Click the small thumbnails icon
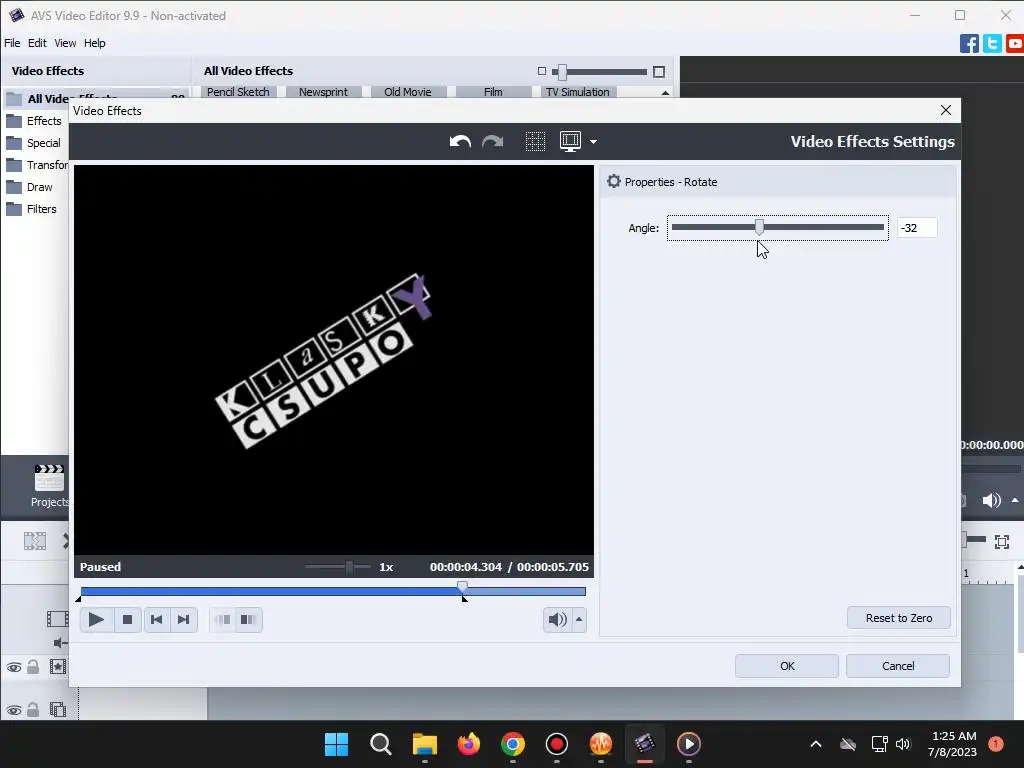1024x768 pixels. (541, 71)
